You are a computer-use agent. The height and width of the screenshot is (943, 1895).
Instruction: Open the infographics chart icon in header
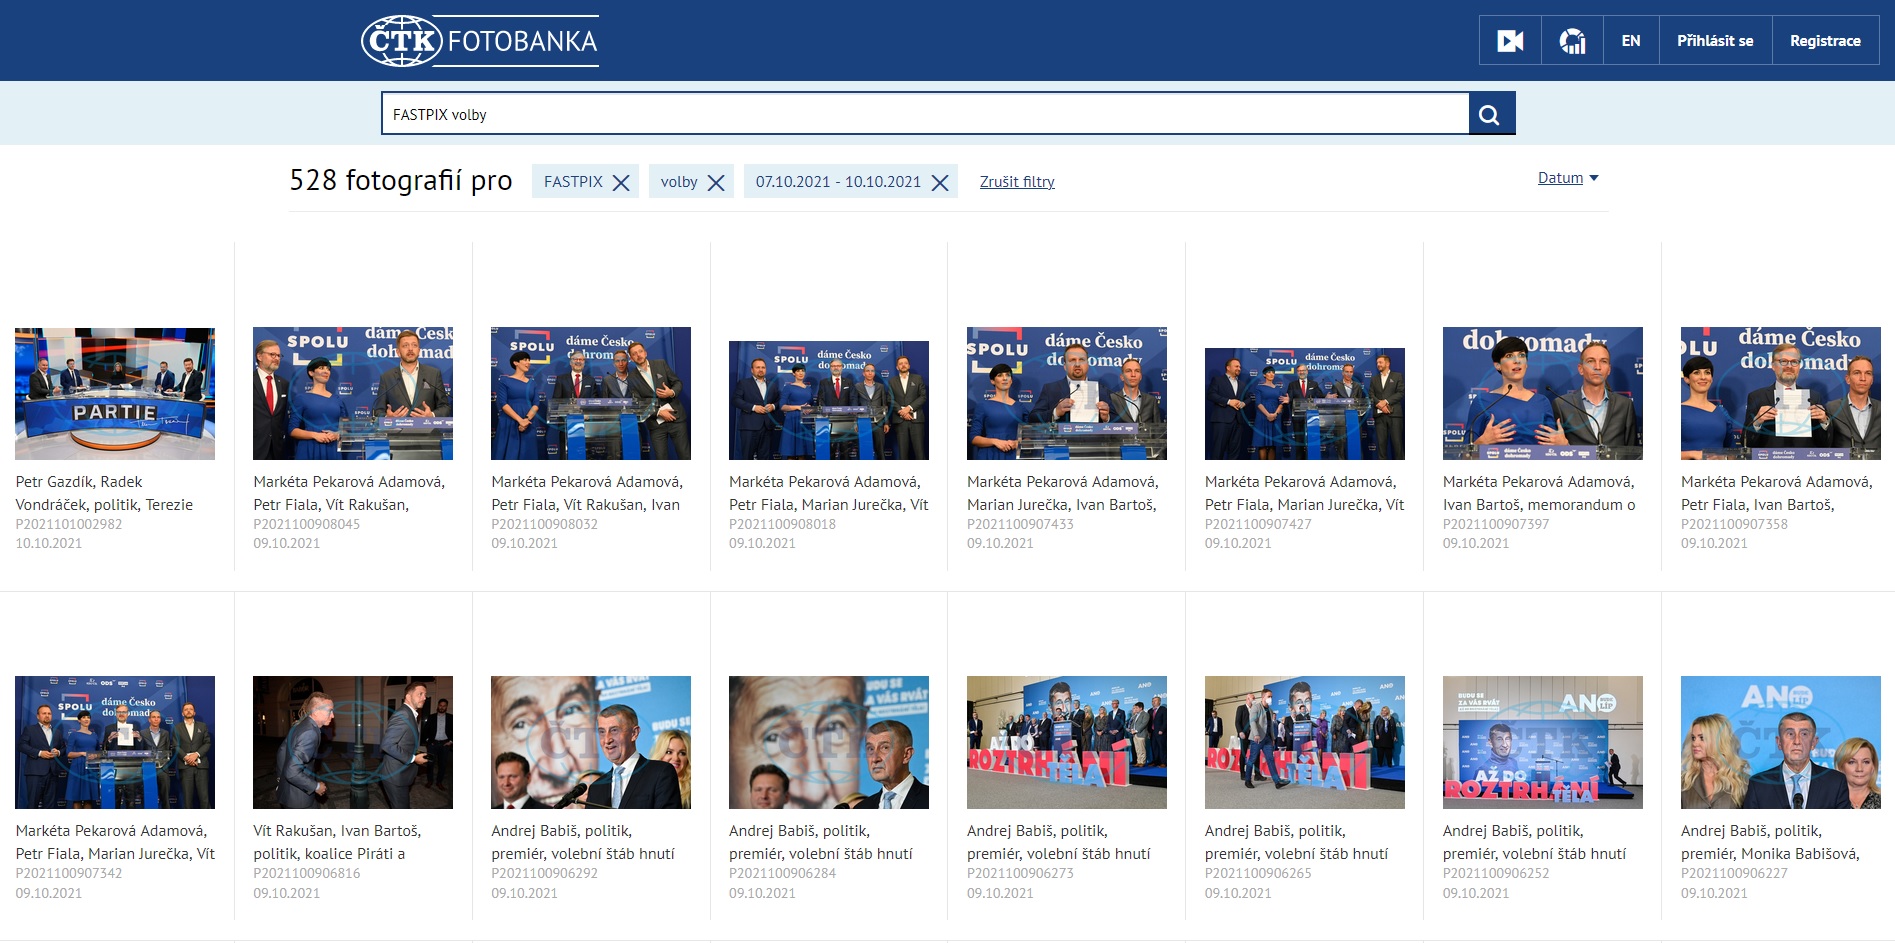click(x=1572, y=41)
